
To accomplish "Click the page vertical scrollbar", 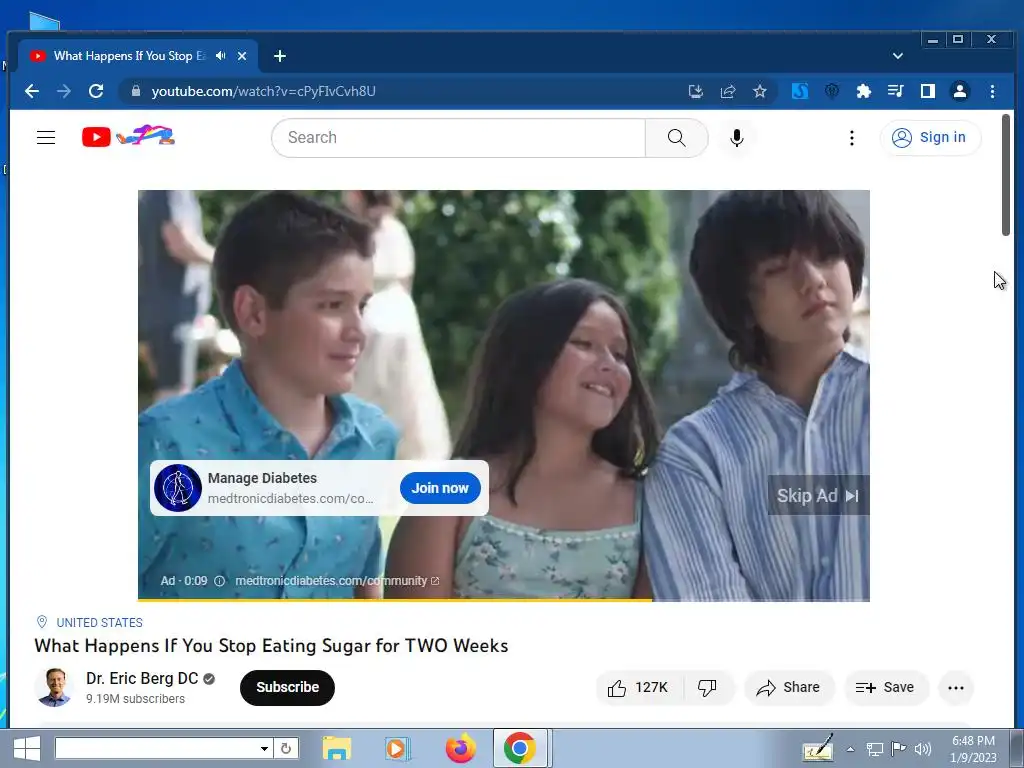I will (1006, 175).
